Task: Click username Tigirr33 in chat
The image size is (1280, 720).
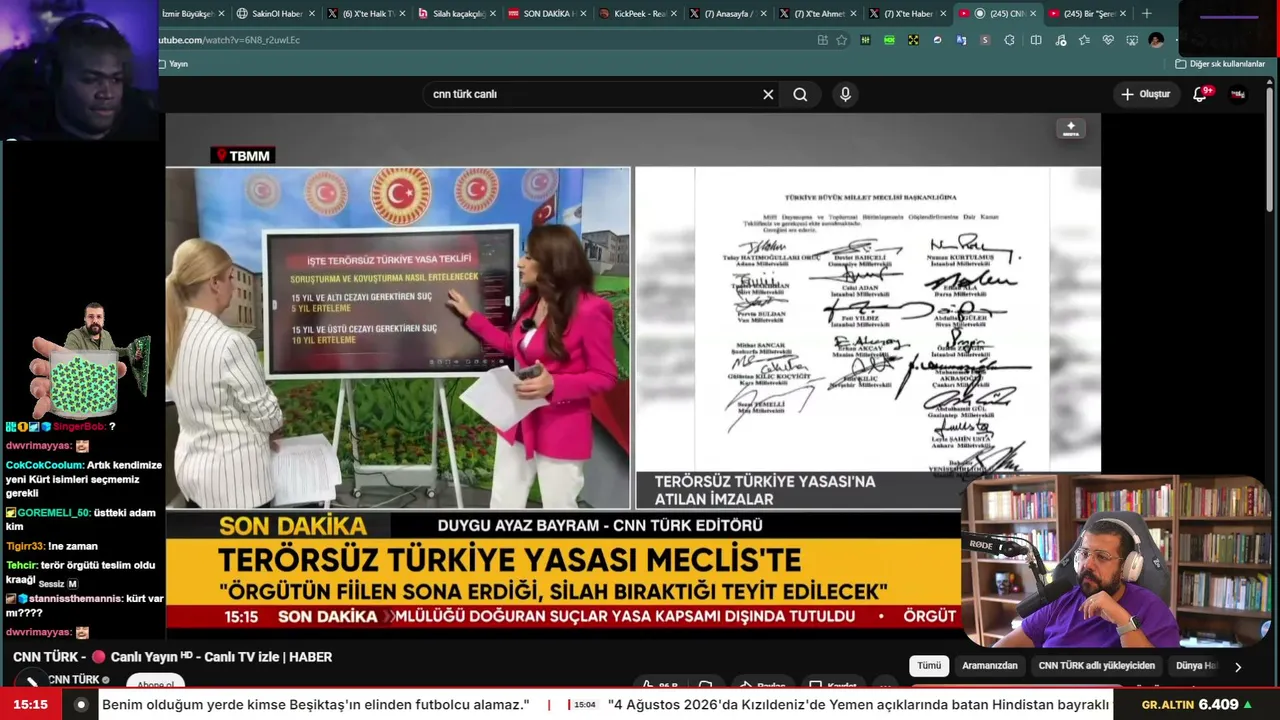Action: [x=25, y=546]
